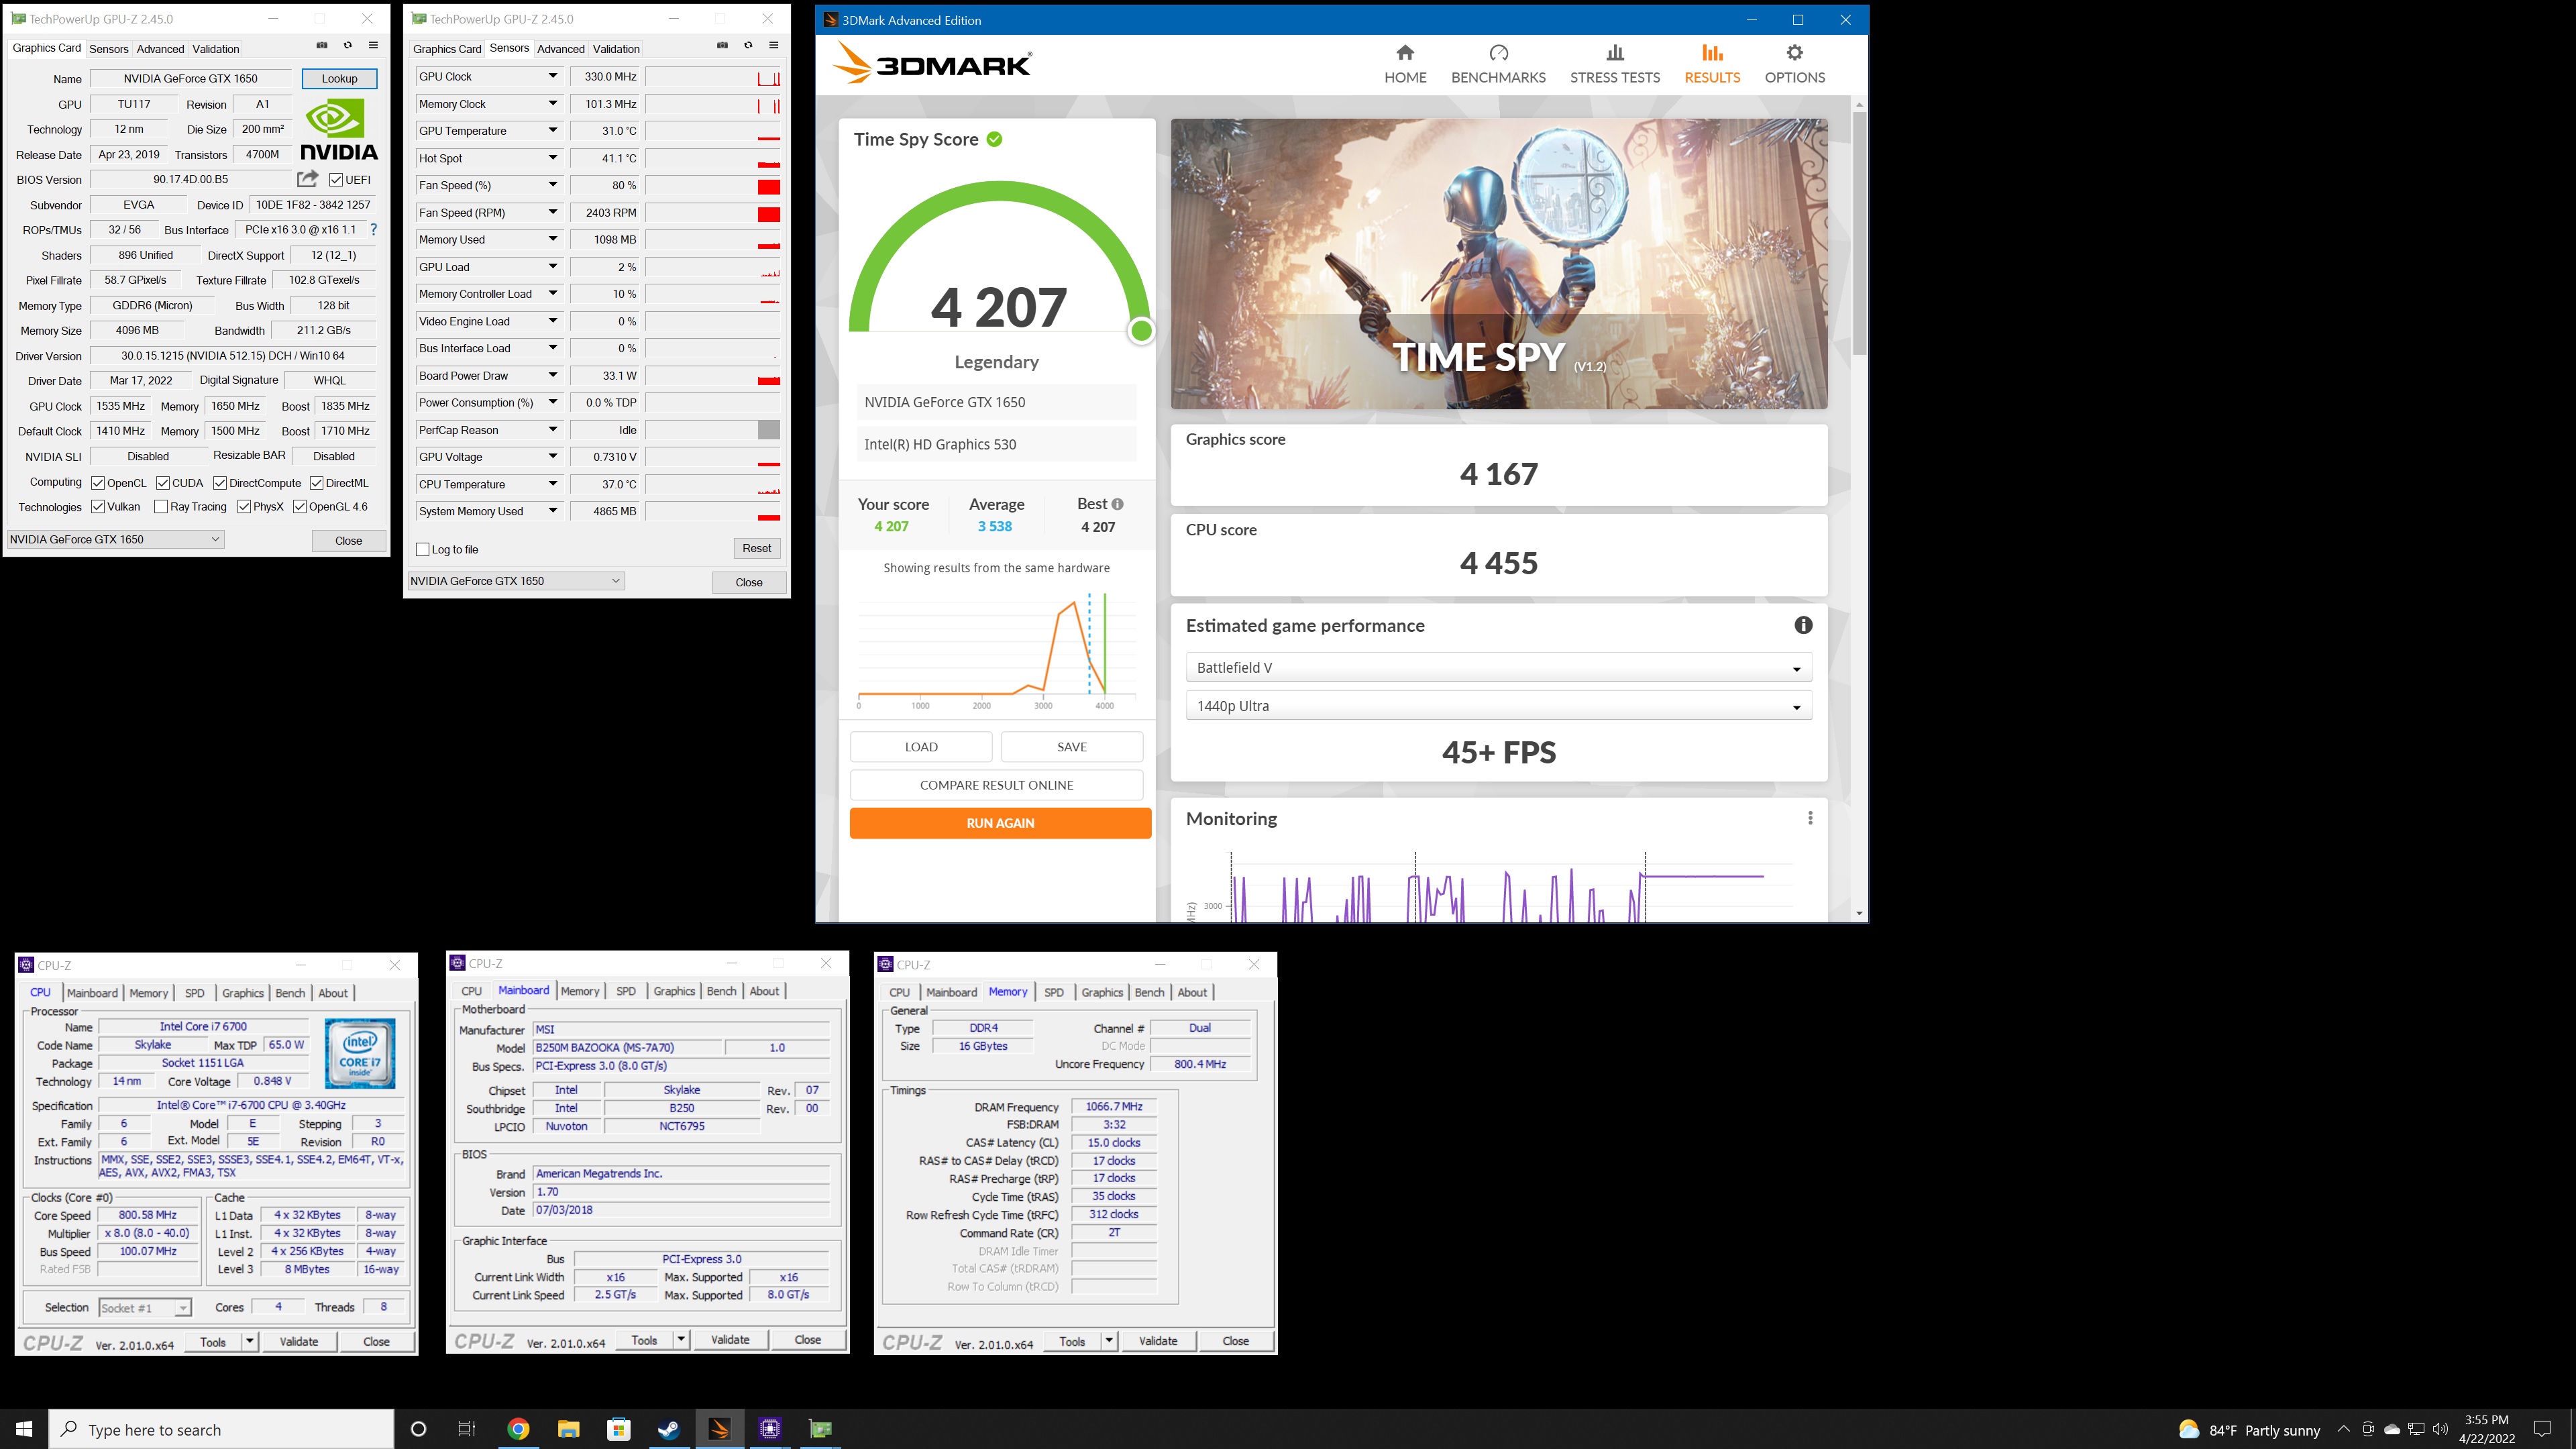Expand GPU Clock sensor dropdown

[552, 76]
